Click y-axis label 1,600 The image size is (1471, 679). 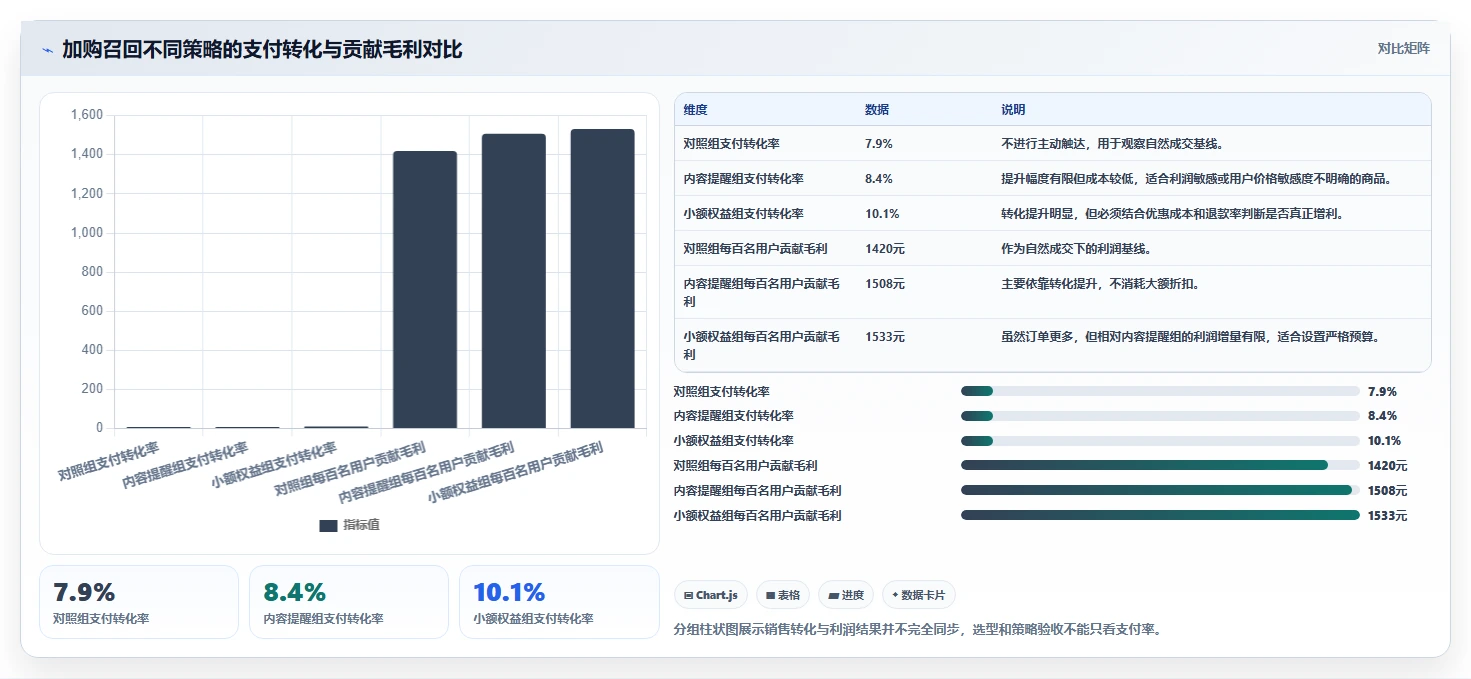tap(87, 115)
